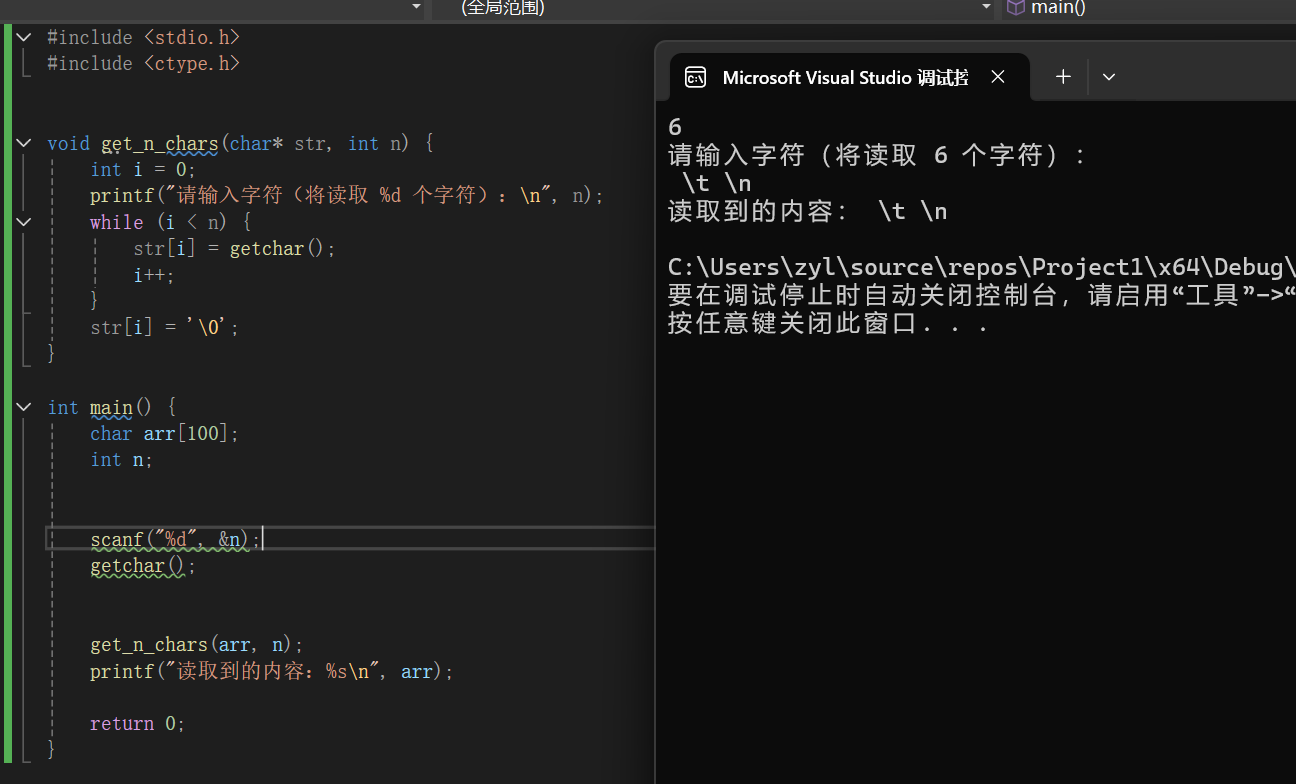Open terminal profiles dropdown chevron

[1108, 77]
